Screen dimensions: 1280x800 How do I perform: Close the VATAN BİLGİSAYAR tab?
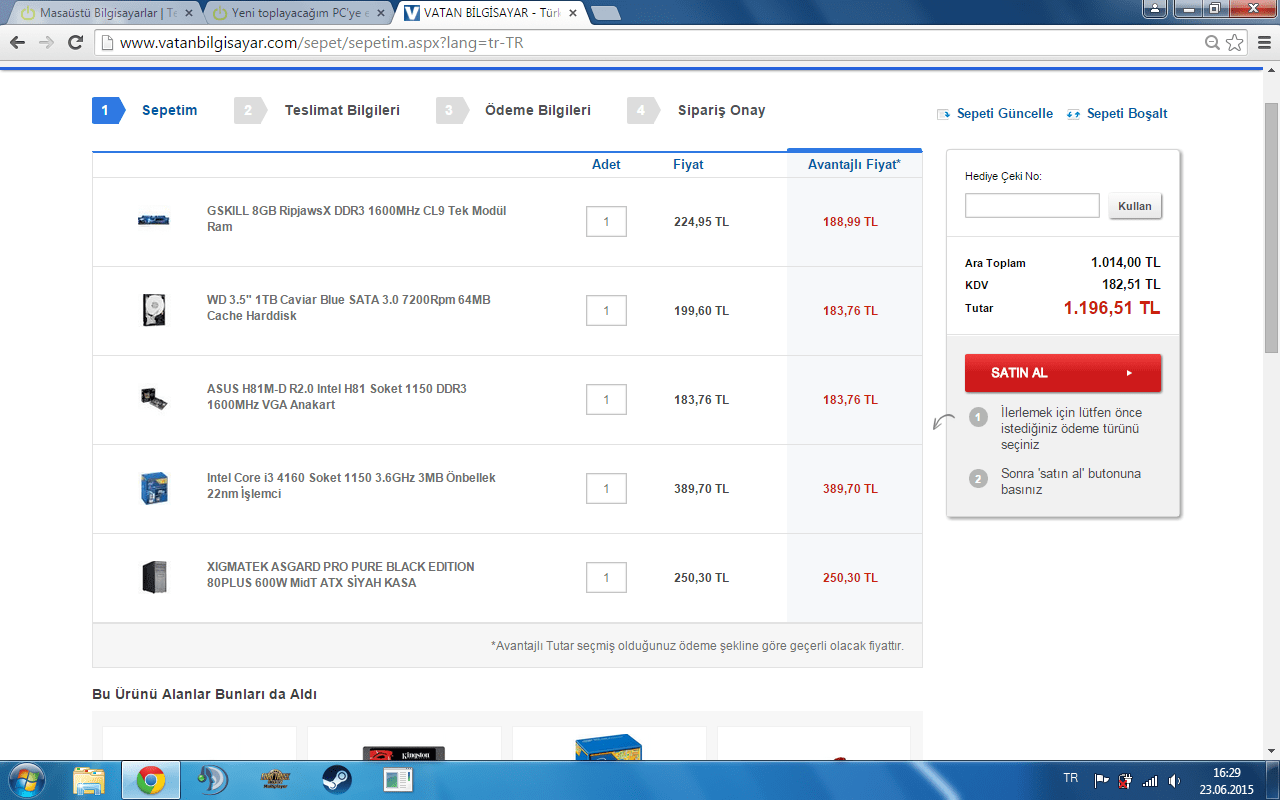coord(572,13)
